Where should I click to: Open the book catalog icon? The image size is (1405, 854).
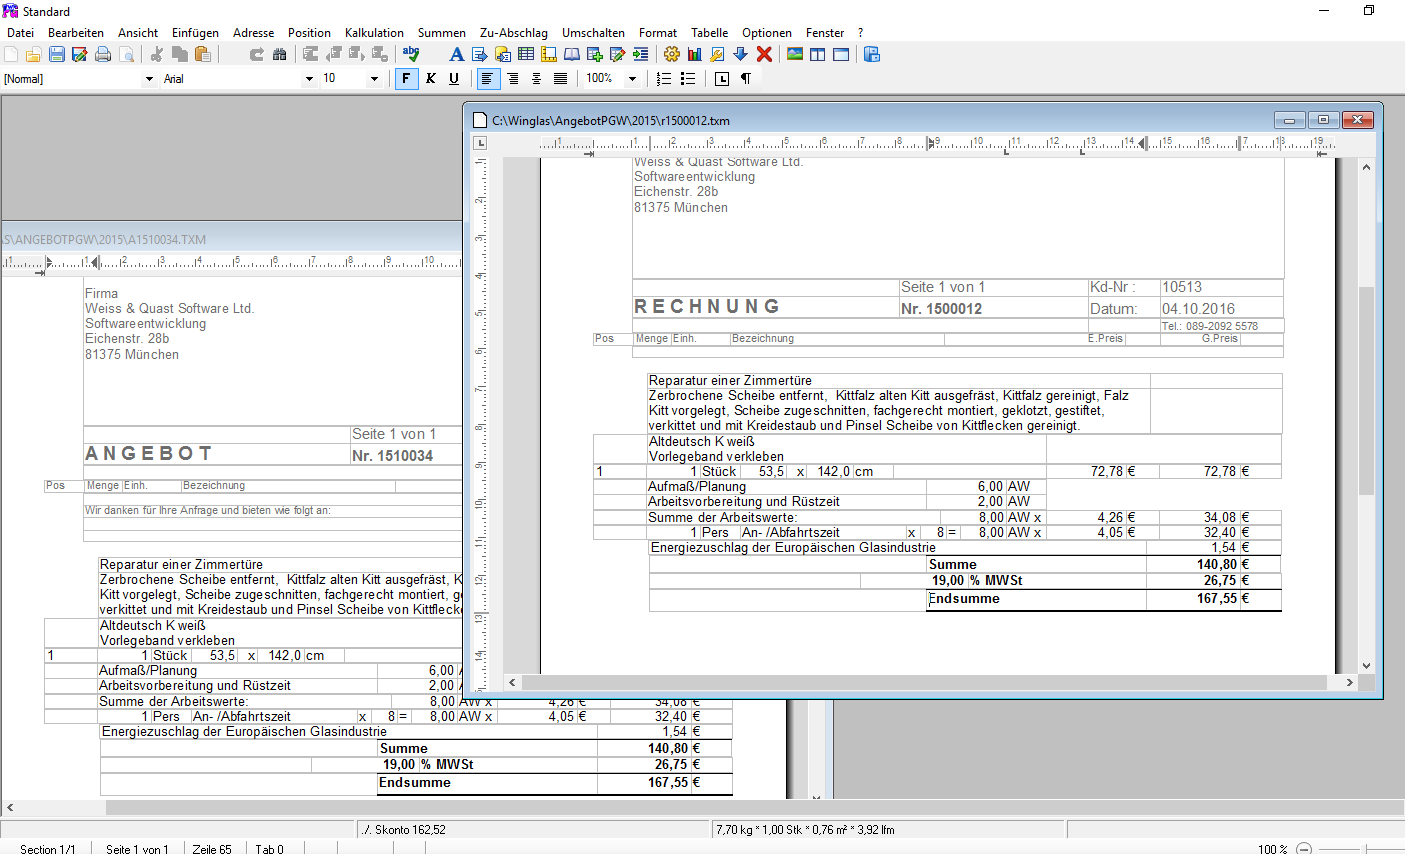coord(572,54)
